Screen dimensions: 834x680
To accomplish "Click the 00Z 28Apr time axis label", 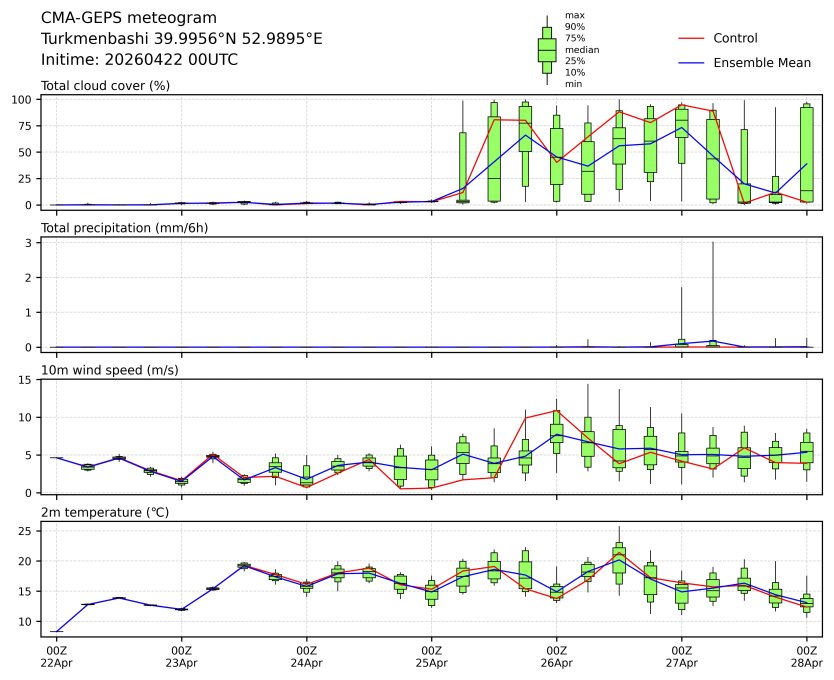I will pos(806,657).
